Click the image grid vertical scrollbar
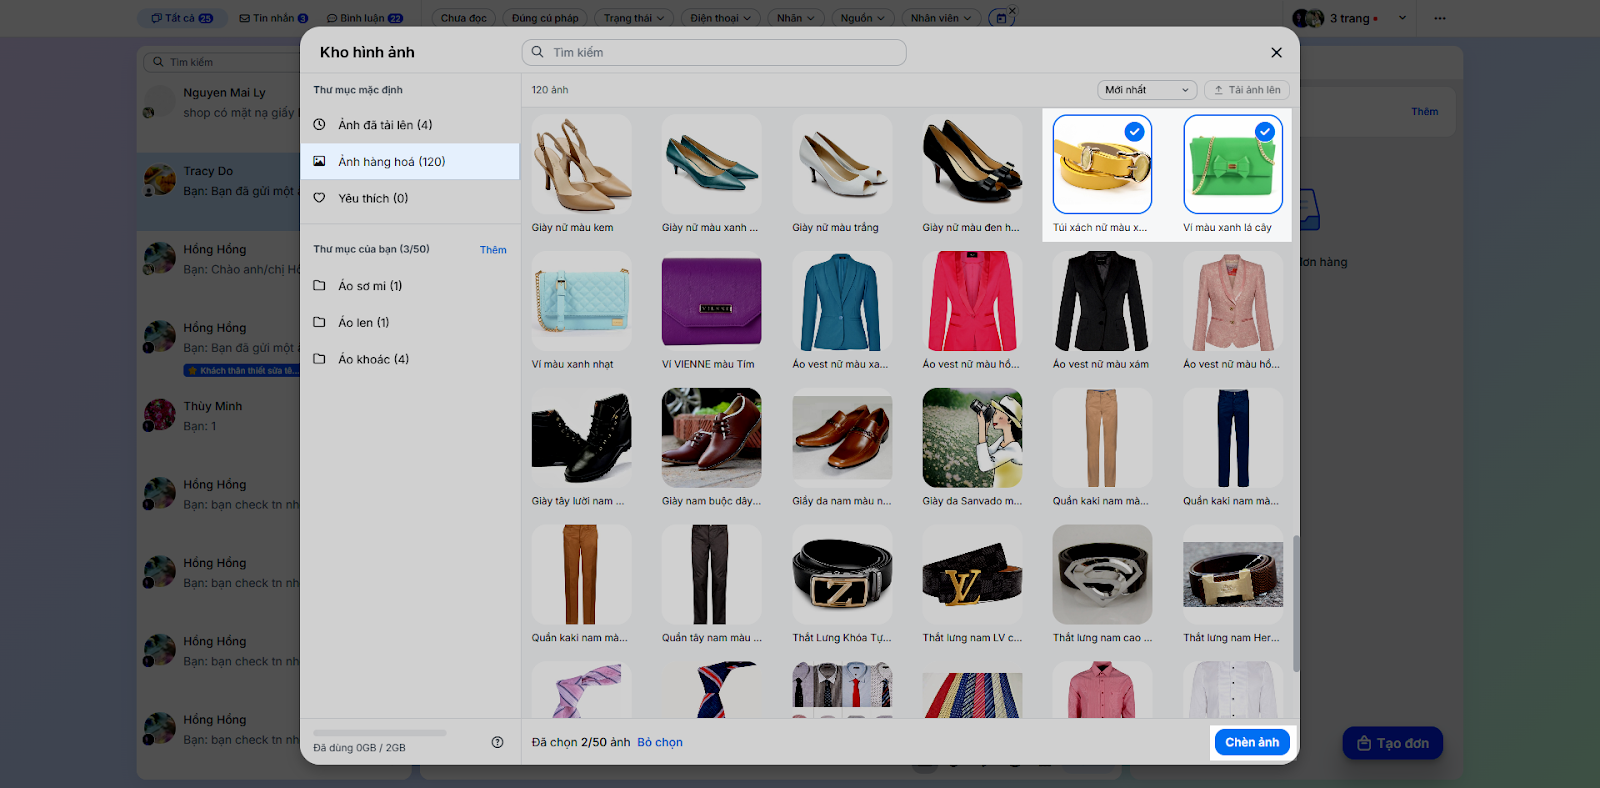This screenshot has height=788, width=1600. point(1296,603)
